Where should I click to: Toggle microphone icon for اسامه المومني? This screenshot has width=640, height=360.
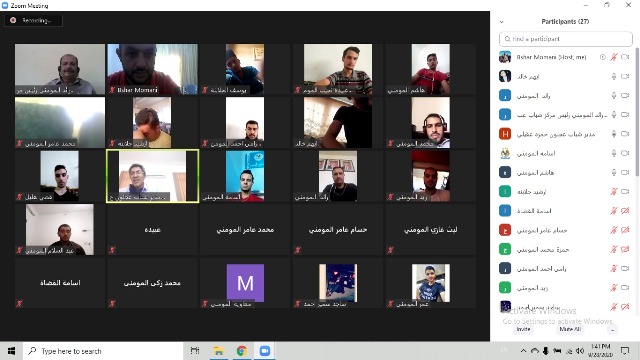point(613,153)
